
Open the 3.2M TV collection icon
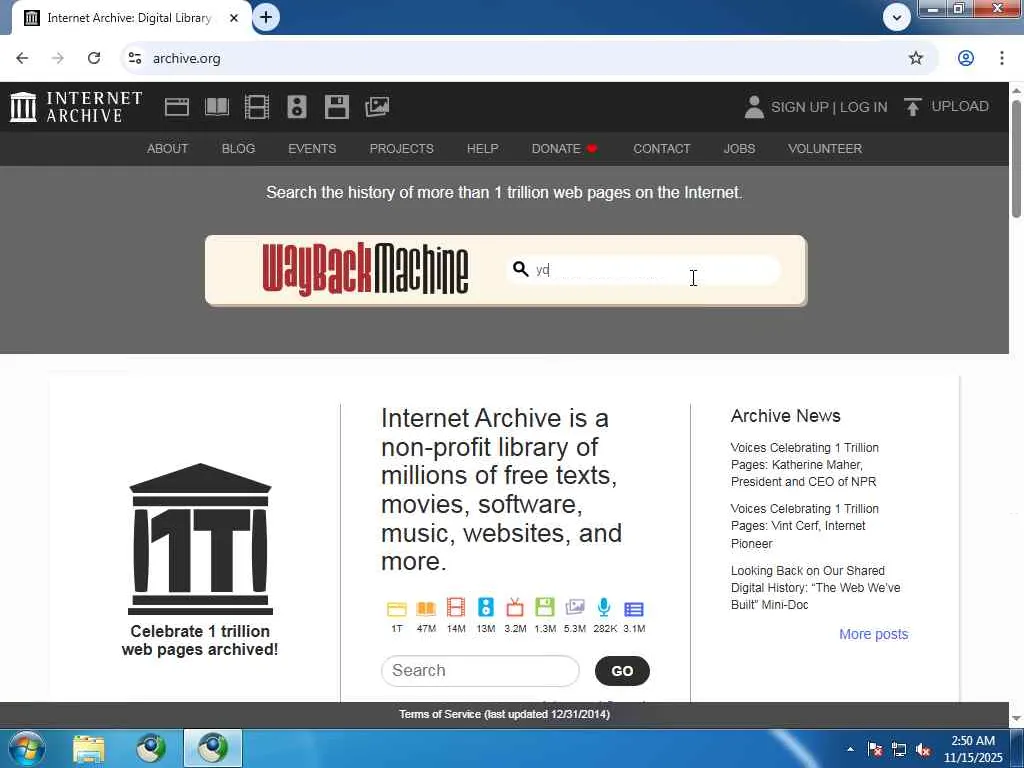tap(515, 607)
